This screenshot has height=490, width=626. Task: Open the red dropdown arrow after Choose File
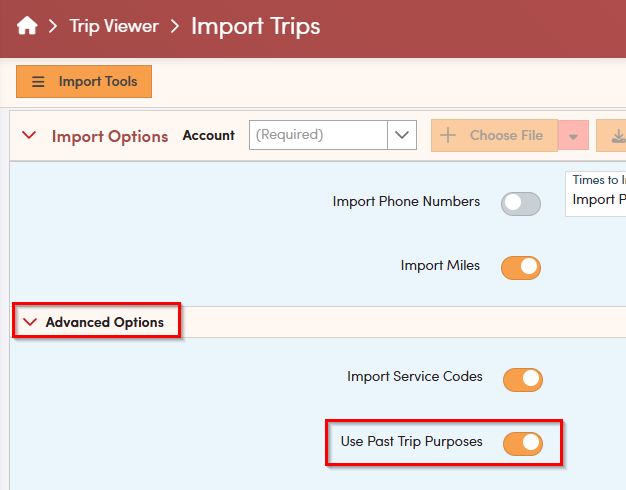[x=573, y=136]
